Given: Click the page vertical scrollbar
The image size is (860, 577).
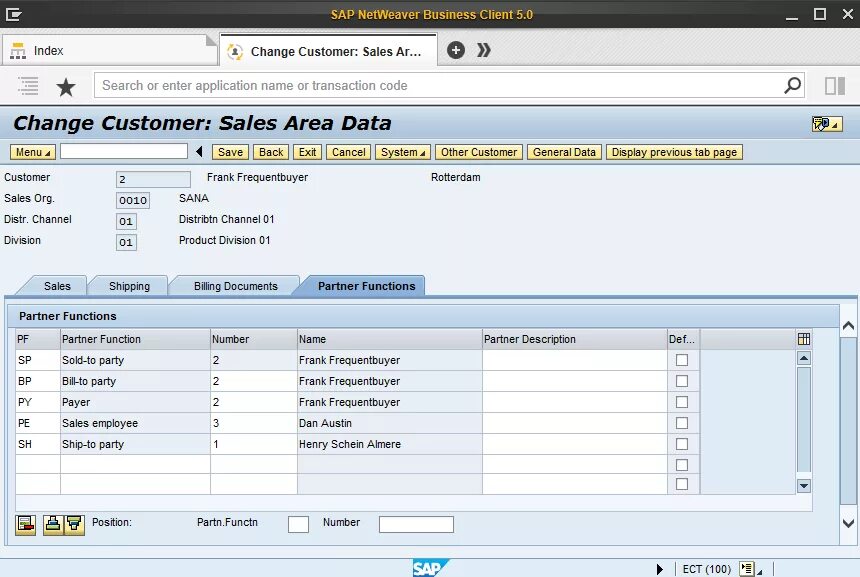Looking at the screenshot, I should (848, 421).
